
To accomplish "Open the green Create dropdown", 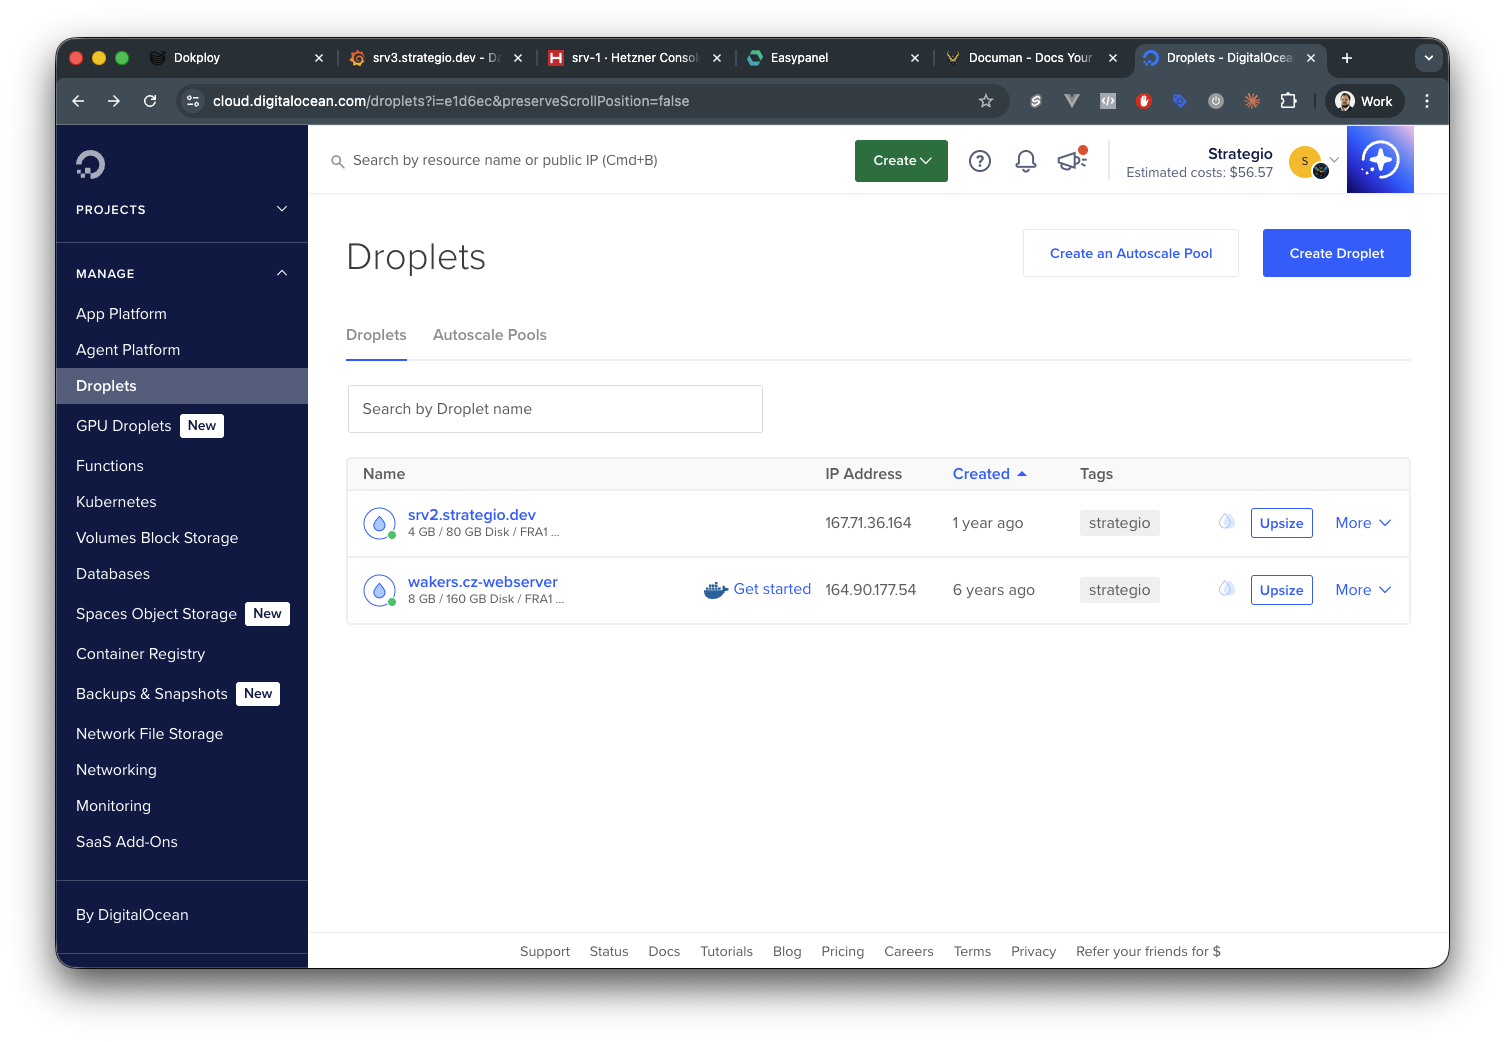I will (x=901, y=161).
